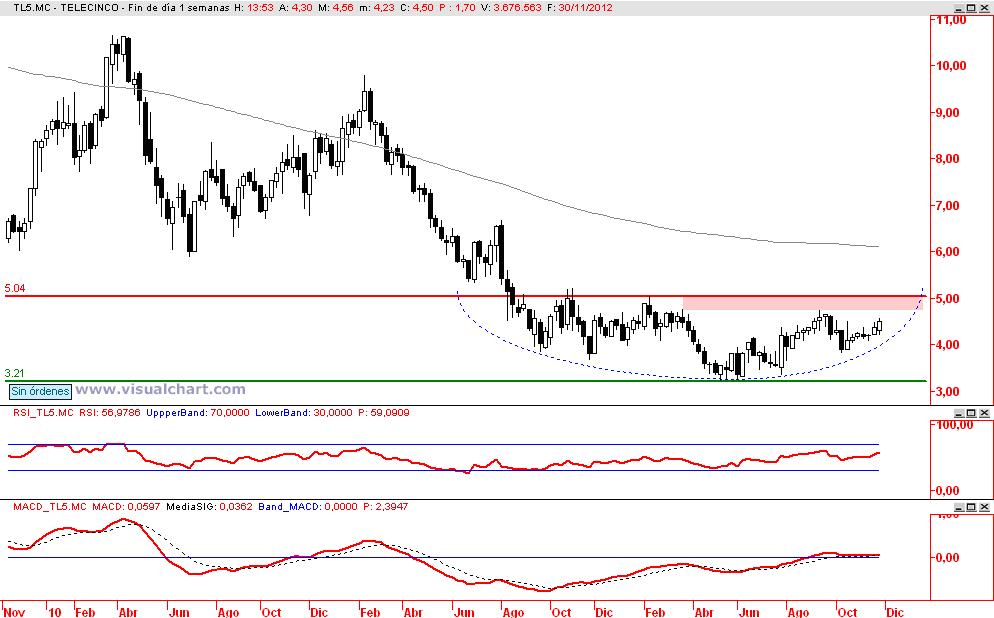This screenshot has height=618, width=994.
Task: Click the '11,00' price axis label
Action: tap(951, 20)
